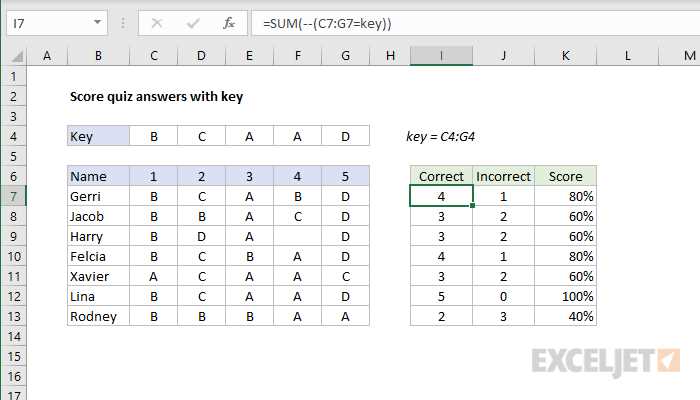This screenshot has width=700, height=400.
Task: Select Rodney's 40% score cell
Action: [x=565, y=316]
